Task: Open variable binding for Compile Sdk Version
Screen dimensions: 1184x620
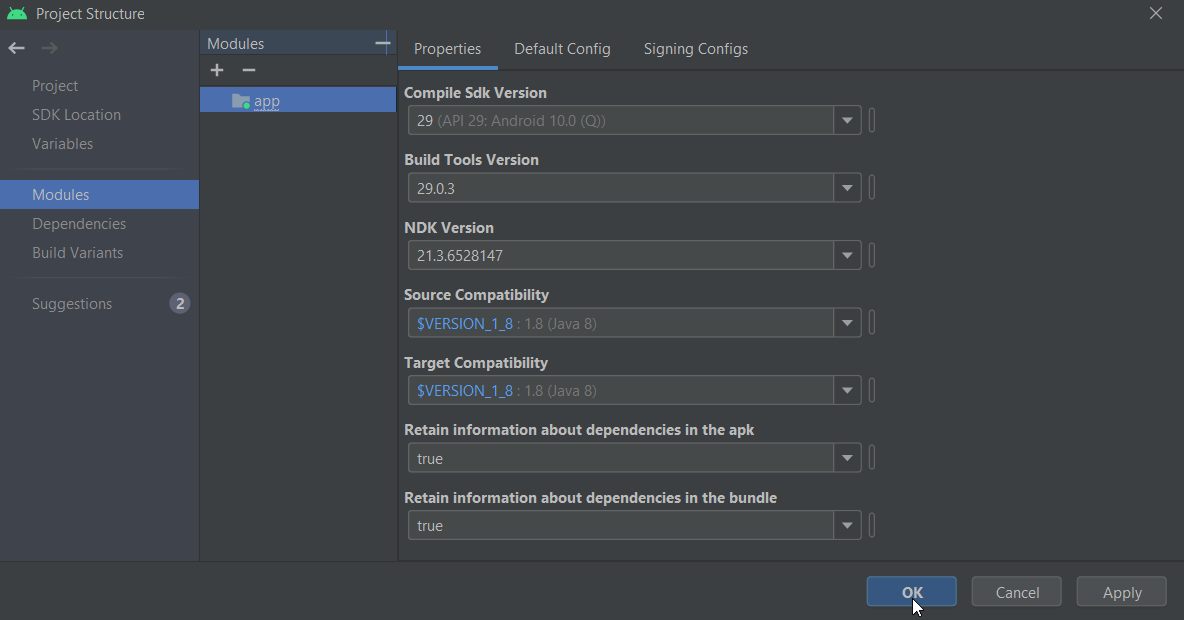Action: tap(872, 121)
